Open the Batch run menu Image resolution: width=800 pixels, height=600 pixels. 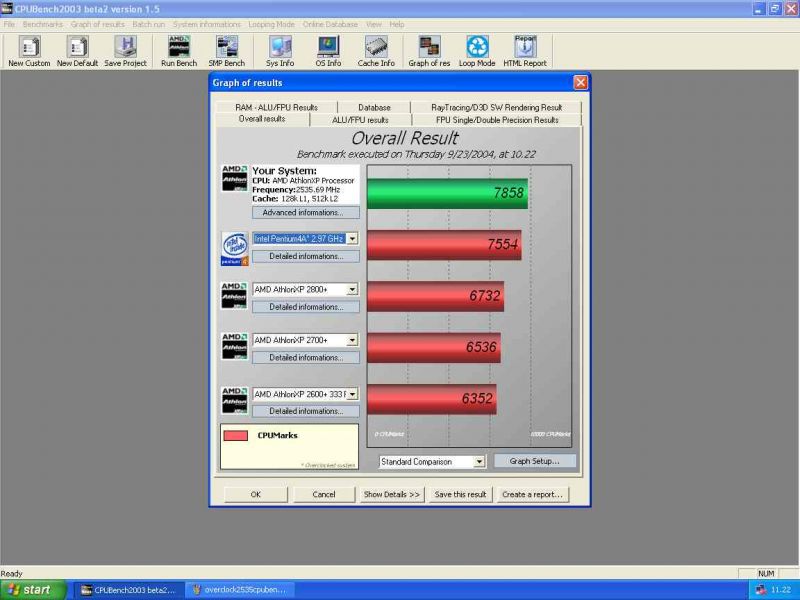coord(148,24)
